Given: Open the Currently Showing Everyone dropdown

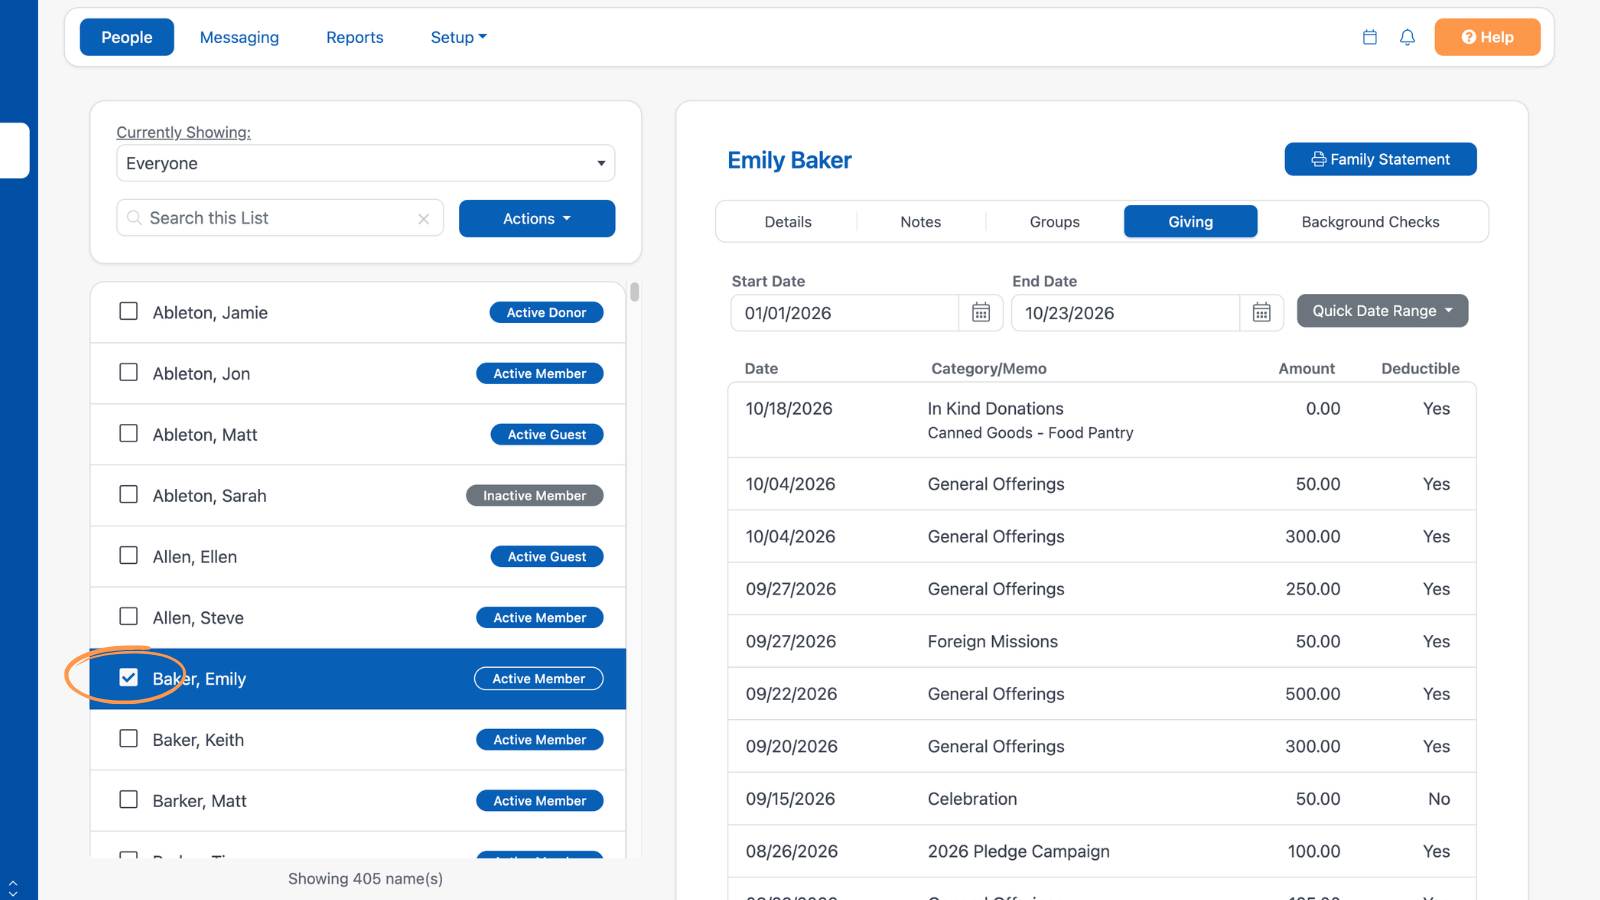Looking at the screenshot, I should pos(365,163).
